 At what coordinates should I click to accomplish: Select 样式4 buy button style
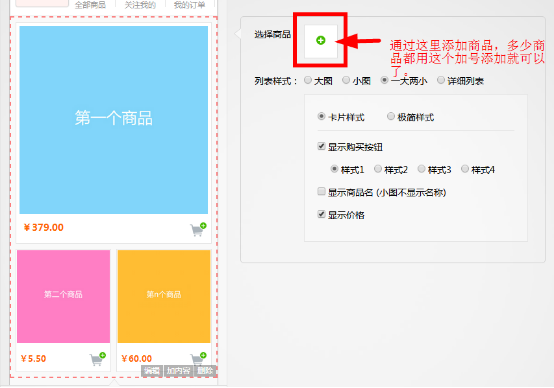click(x=465, y=169)
